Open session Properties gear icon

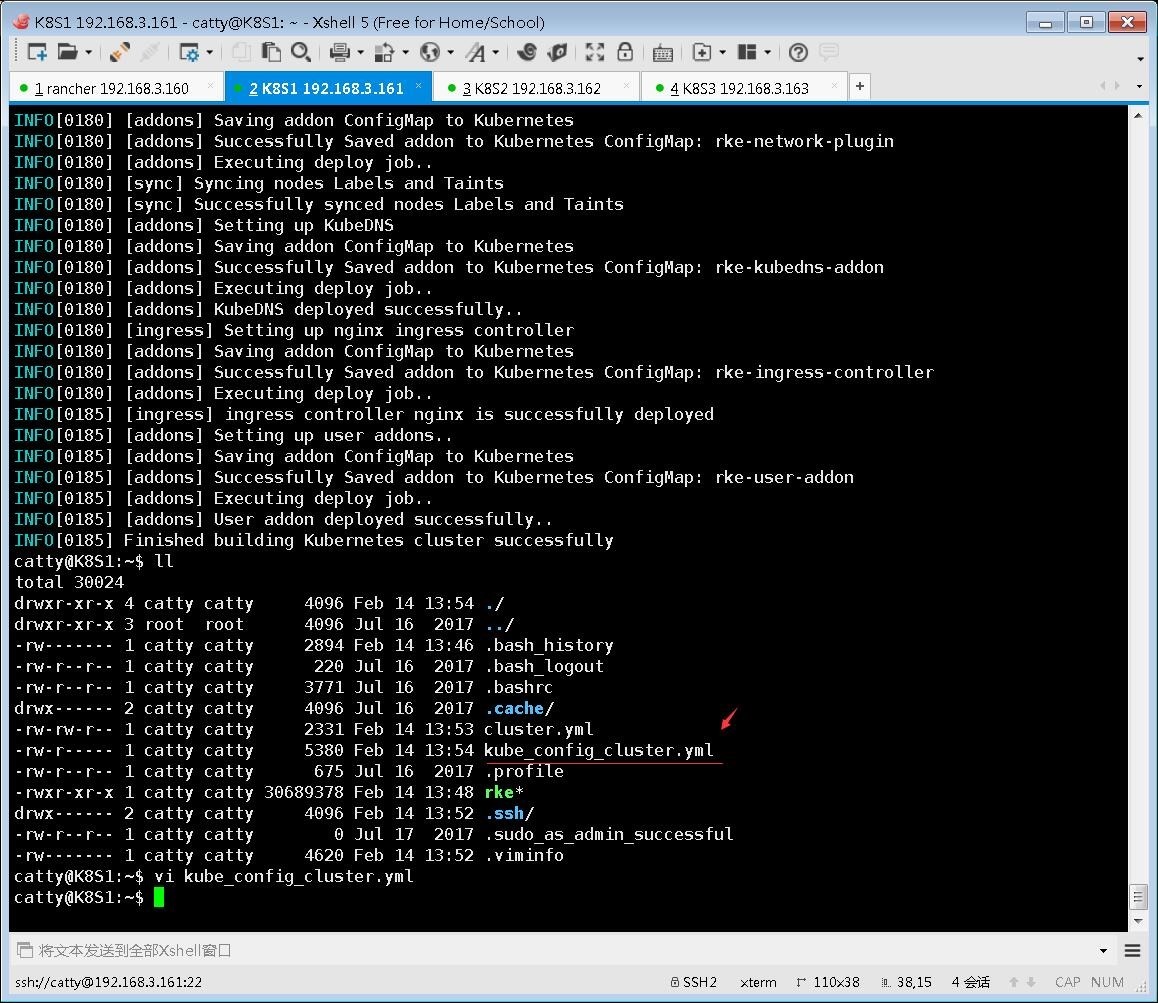tap(189, 52)
